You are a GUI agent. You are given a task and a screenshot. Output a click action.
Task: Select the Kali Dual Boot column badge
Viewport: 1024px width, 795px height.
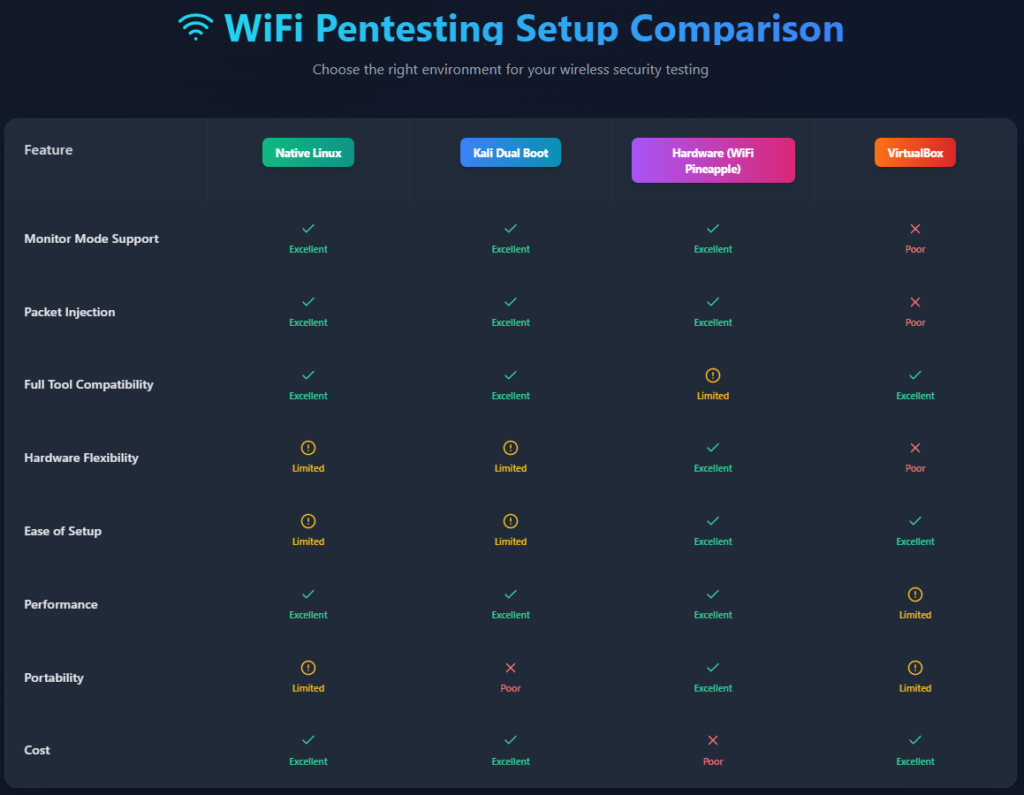click(x=510, y=153)
